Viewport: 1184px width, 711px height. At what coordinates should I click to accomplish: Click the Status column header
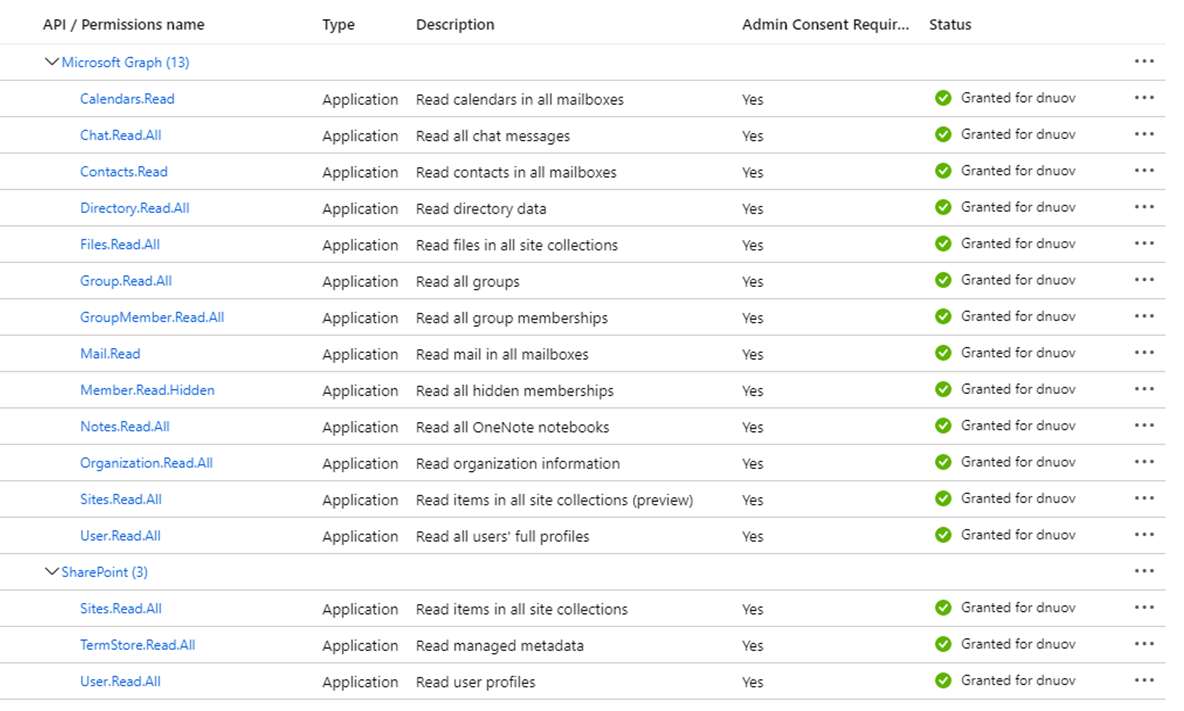coord(950,24)
